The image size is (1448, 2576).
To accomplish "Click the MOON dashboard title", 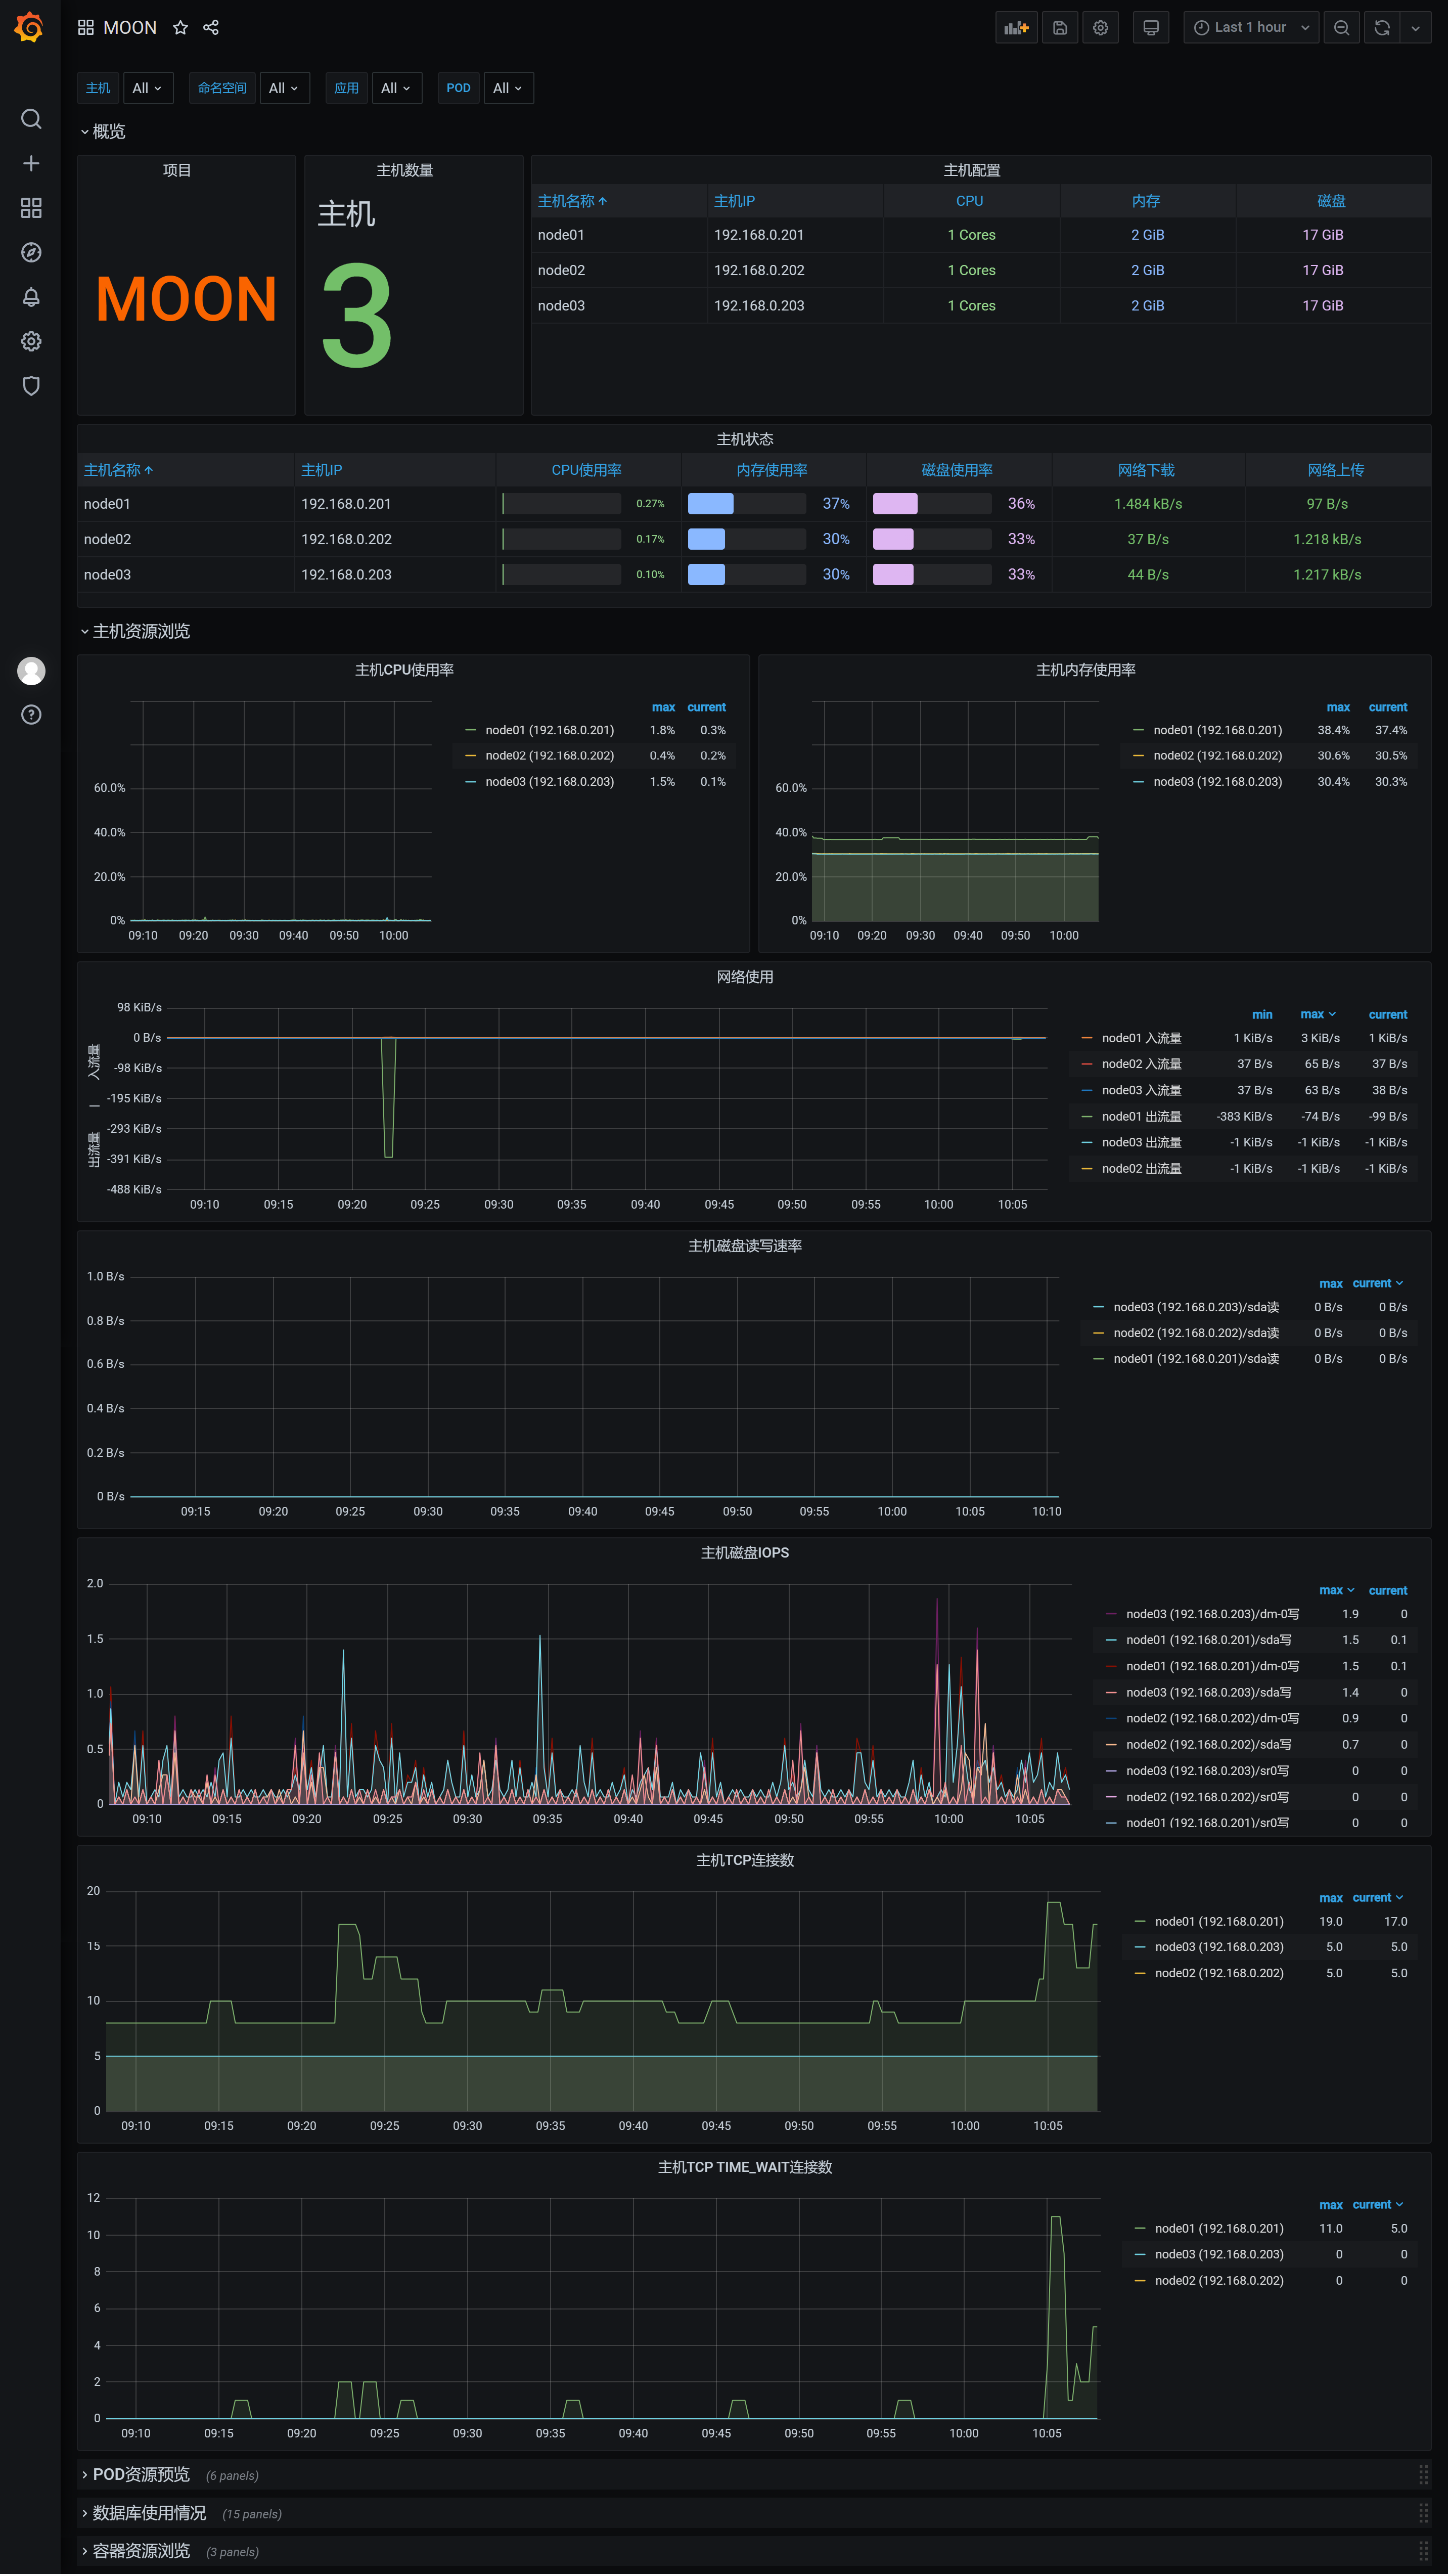I will tap(130, 28).
